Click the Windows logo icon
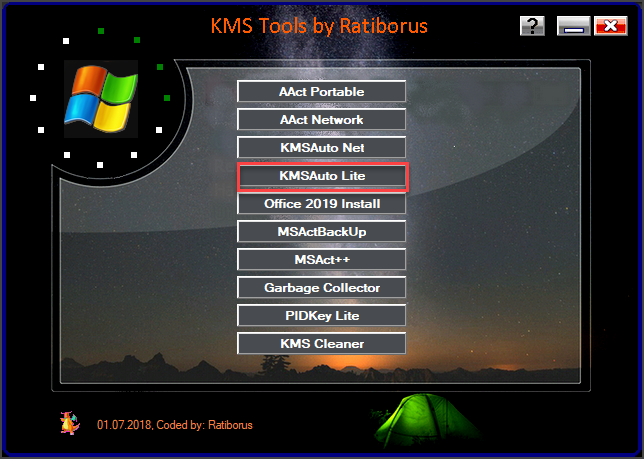The height and width of the screenshot is (459, 644). (x=100, y=97)
